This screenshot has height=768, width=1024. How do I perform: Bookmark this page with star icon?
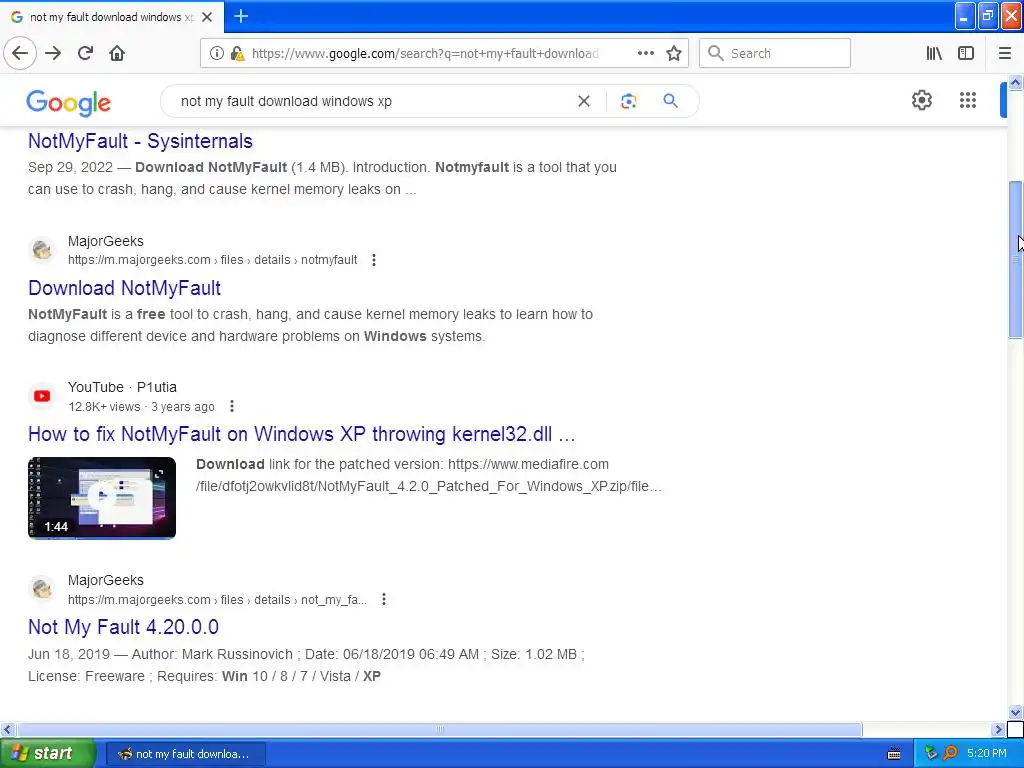click(674, 53)
